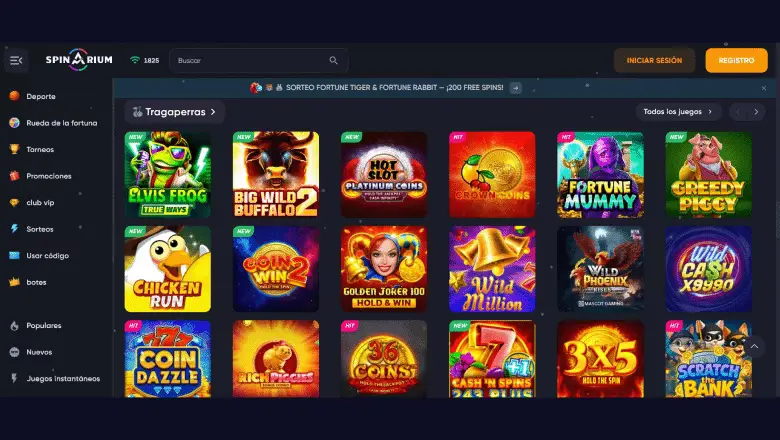Open the Coin Dazzle game
780x440 pixels.
coord(168,359)
